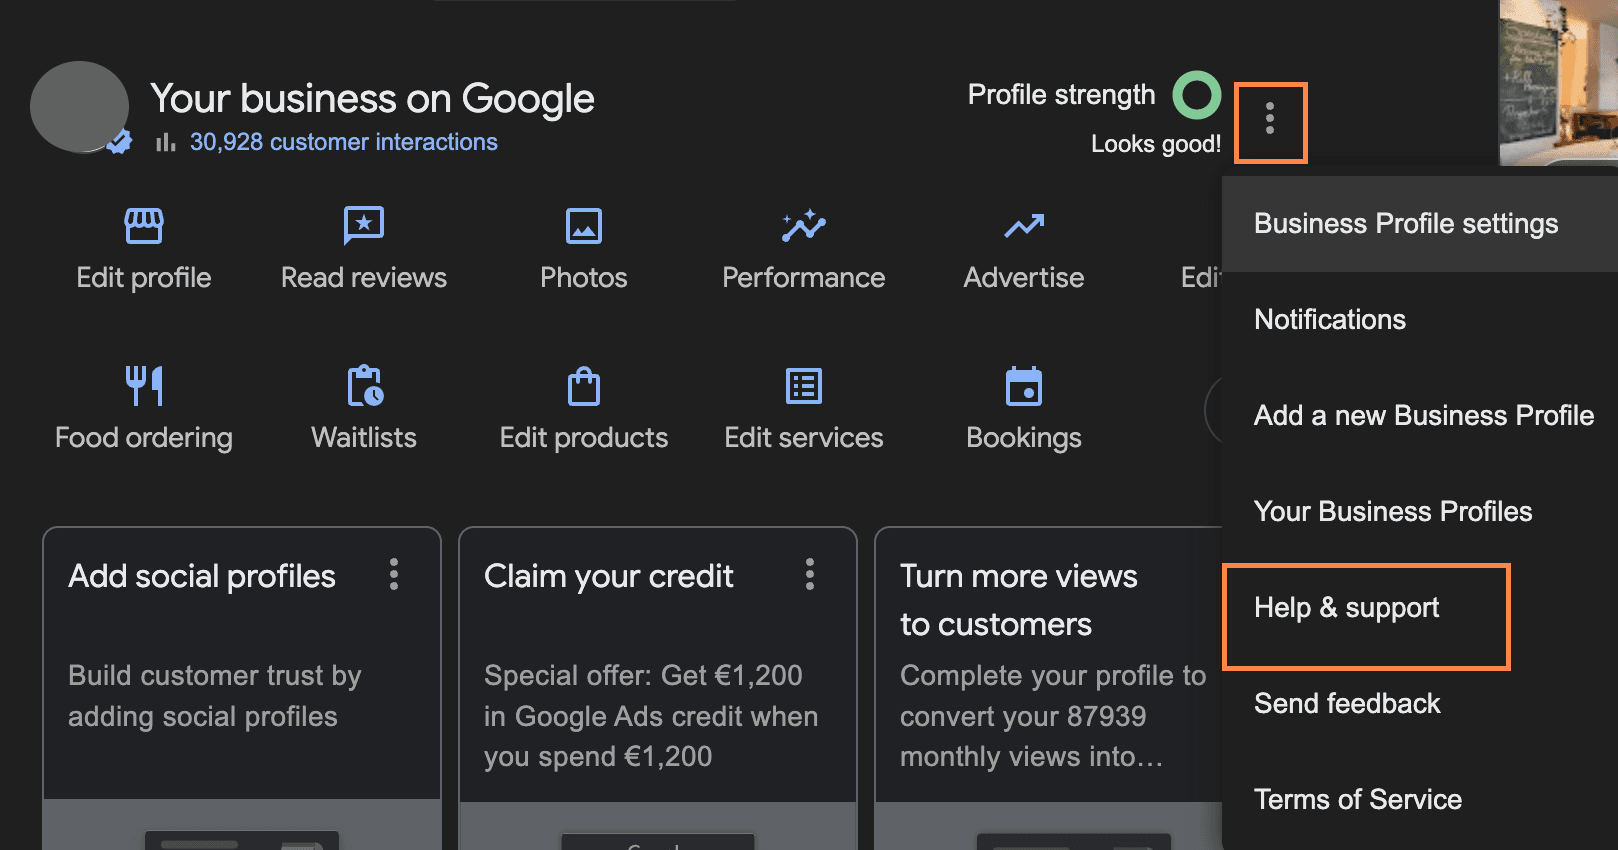The width and height of the screenshot is (1618, 850).
Task: Open the Edit profile storefront icon
Action: pos(144,226)
